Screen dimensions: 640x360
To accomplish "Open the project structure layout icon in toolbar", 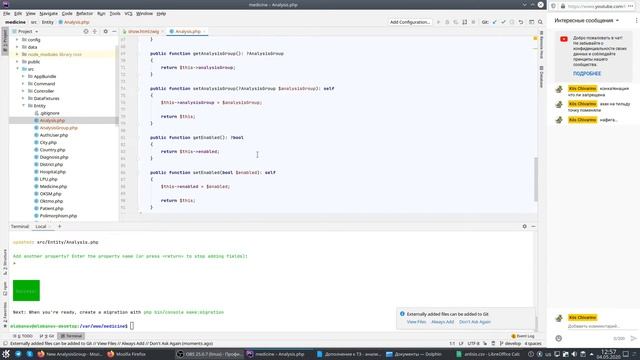I will click(x=531, y=22).
